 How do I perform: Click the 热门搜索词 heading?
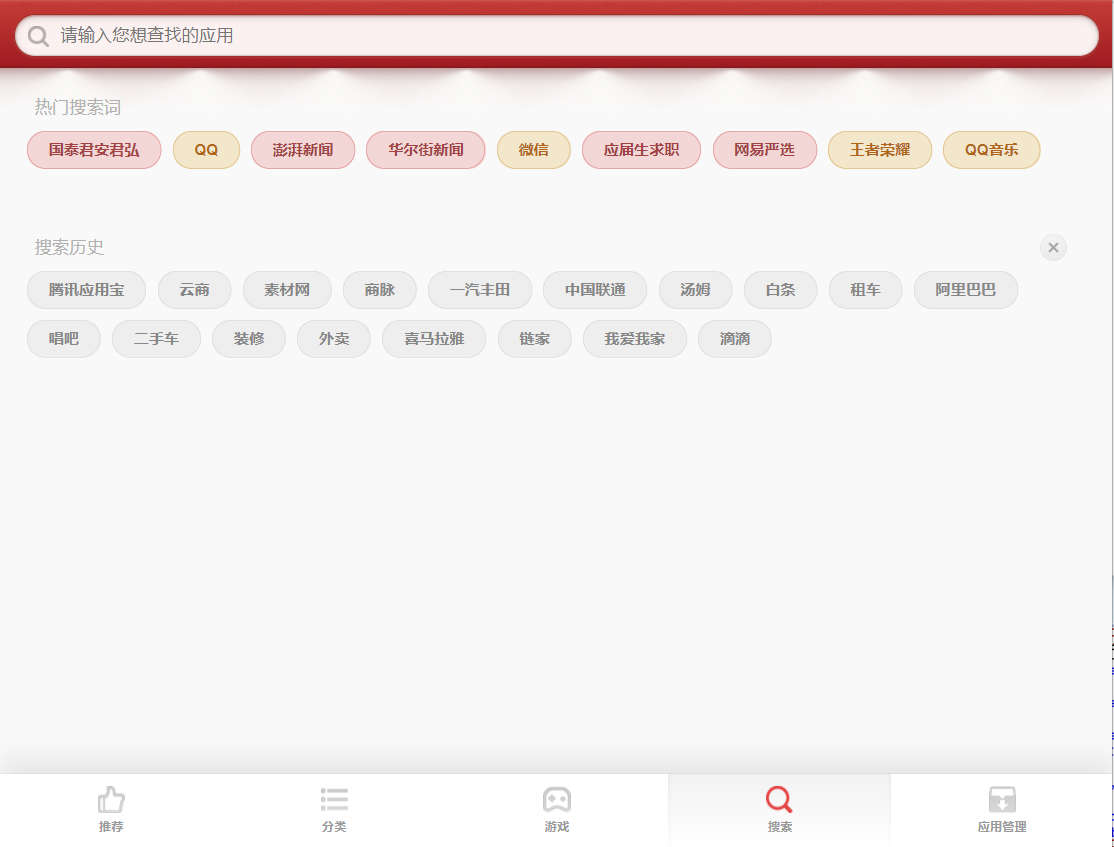coord(77,107)
